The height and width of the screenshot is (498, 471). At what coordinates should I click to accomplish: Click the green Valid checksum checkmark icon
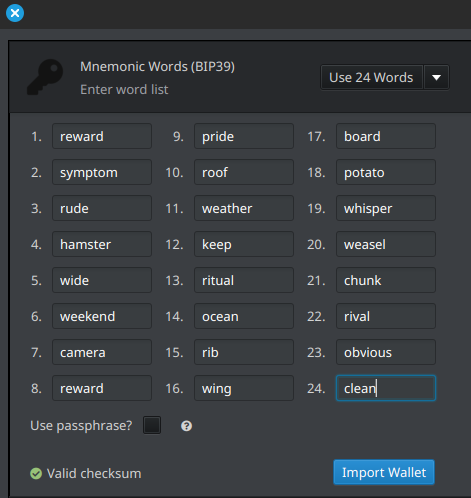pos(36,473)
